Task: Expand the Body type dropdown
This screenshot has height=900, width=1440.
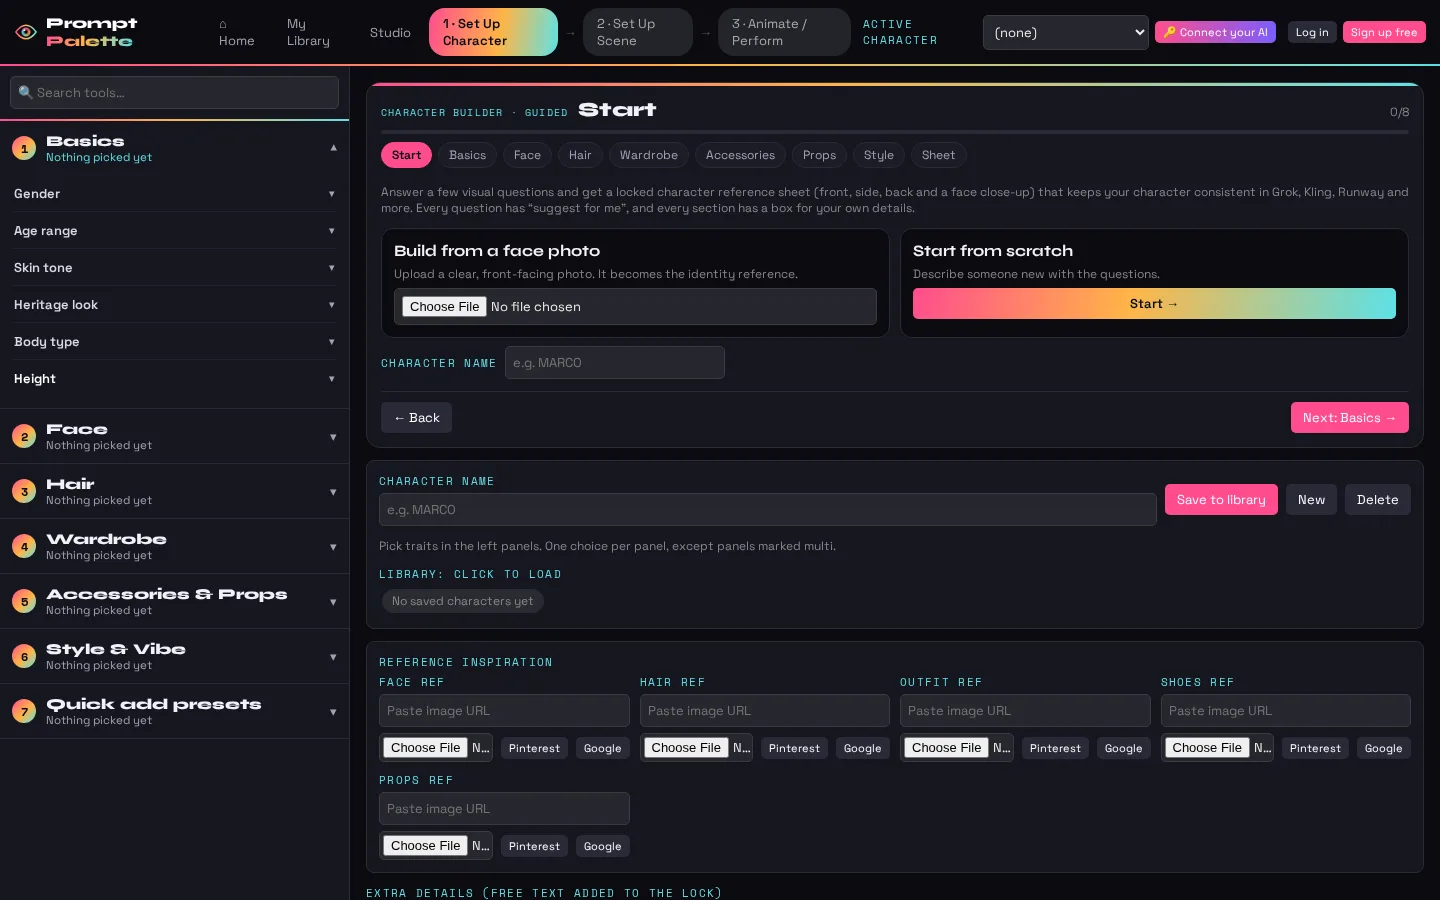Action: [x=174, y=342]
